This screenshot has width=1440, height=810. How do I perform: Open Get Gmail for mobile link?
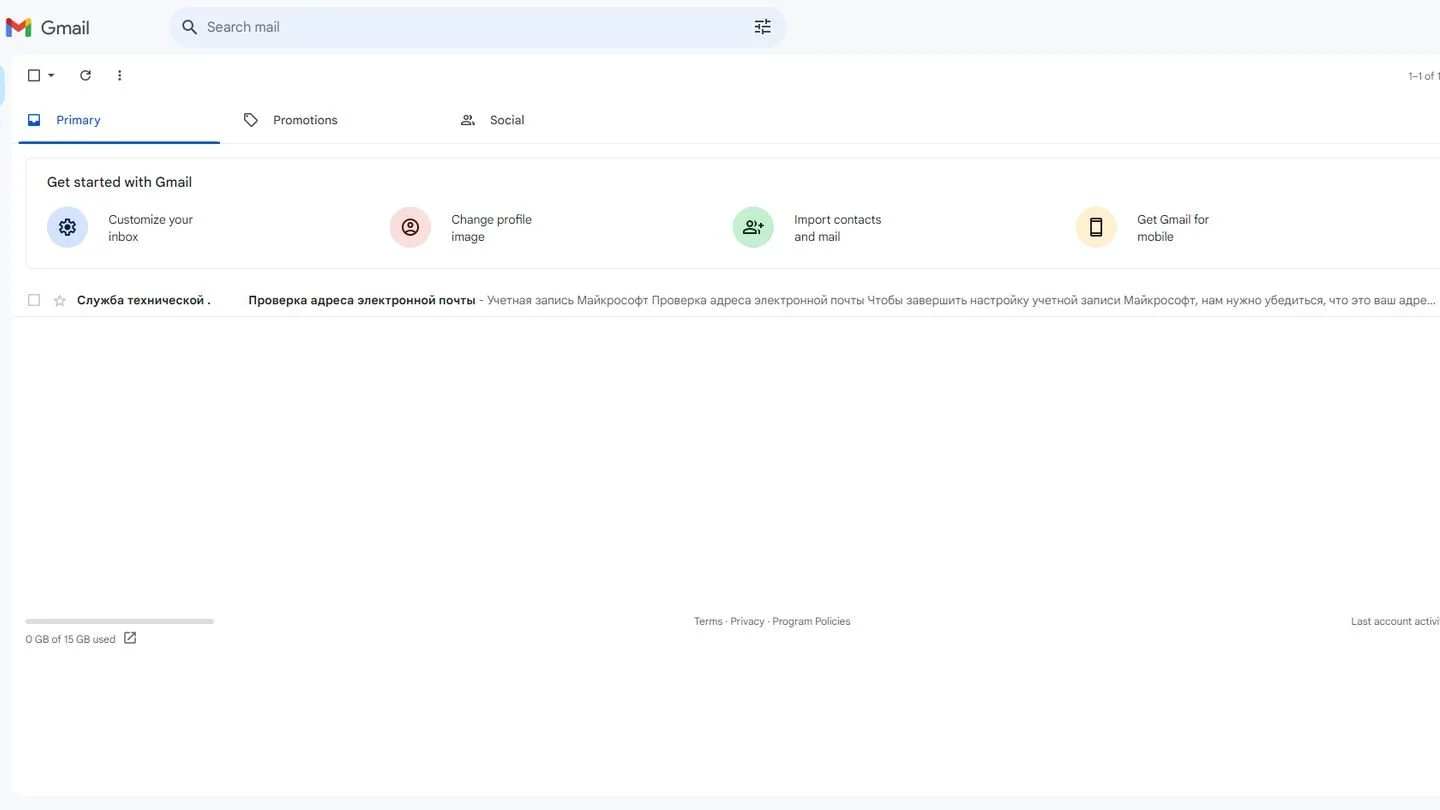click(x=1173, y=228)
